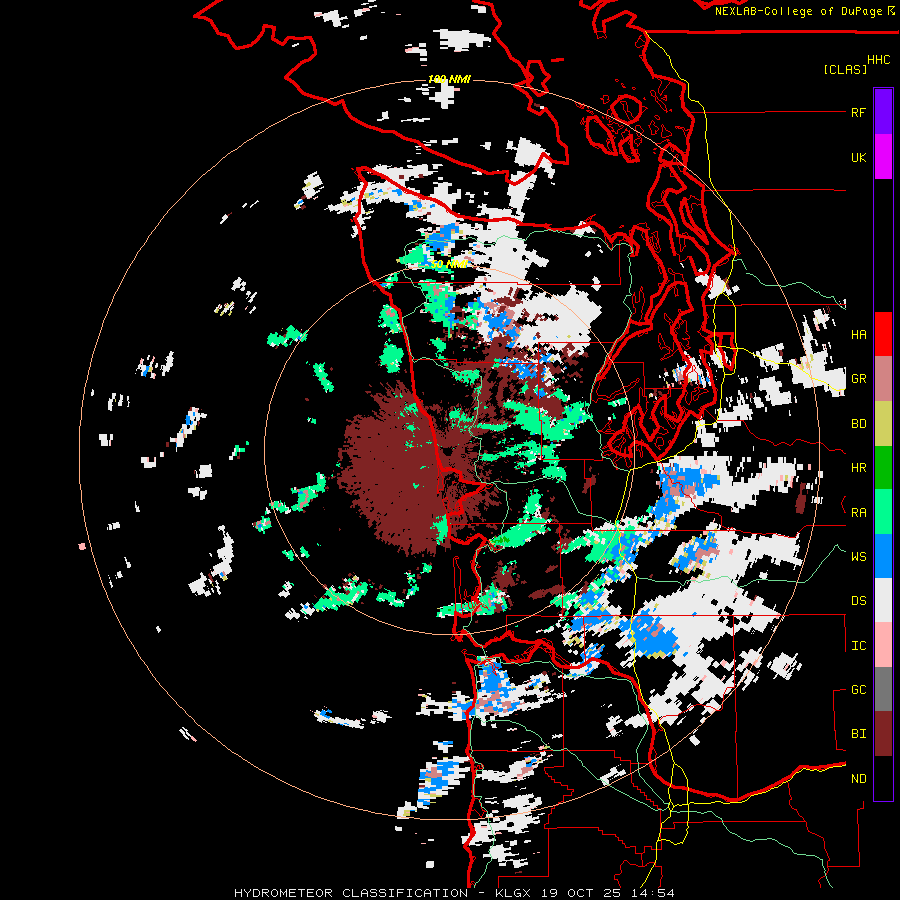900x900 pixels.
Task: Pick the dark green HR legend swatch
Action: click(x=883, y=468)
